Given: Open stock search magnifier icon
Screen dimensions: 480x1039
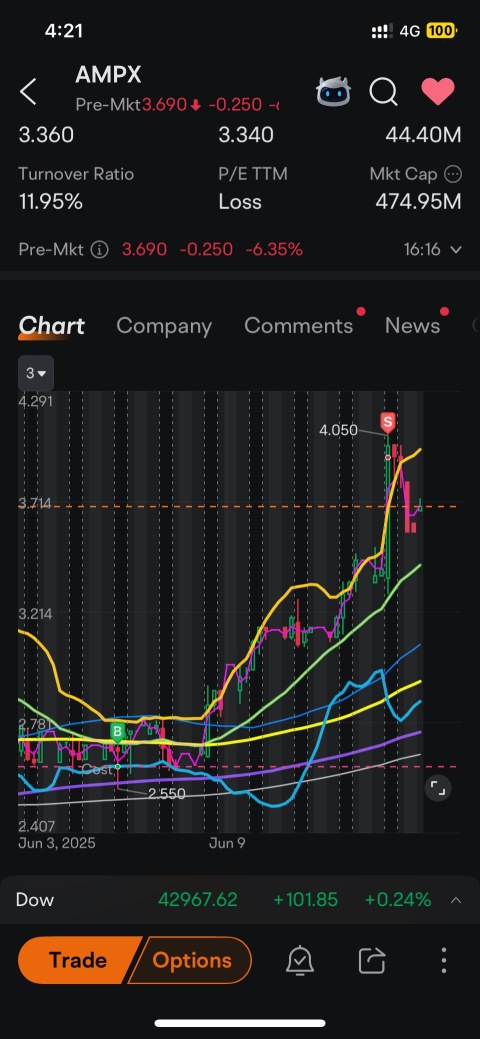Looking at the screenshot, I should 383,92.
